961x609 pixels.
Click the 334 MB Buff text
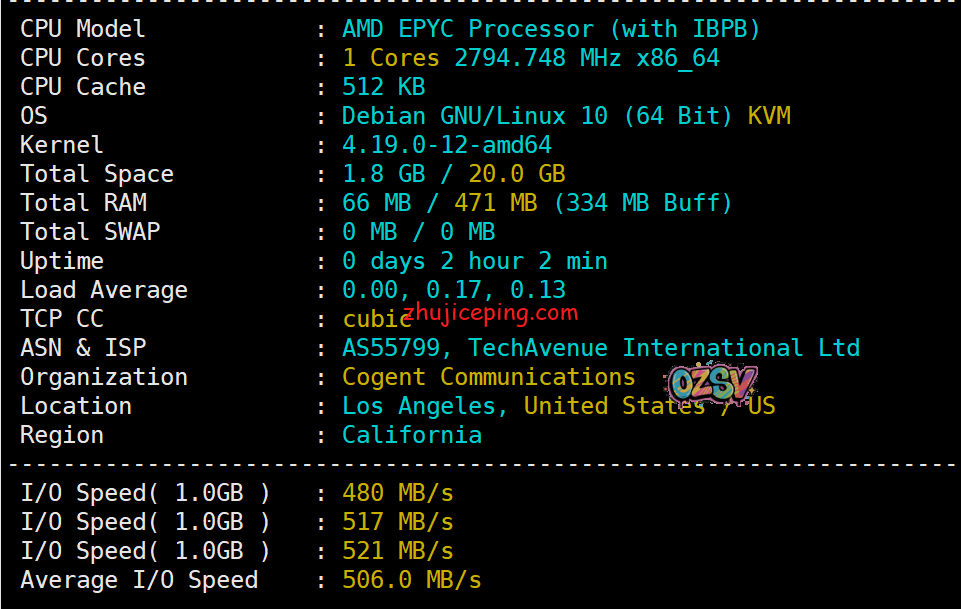coord(642,203)
